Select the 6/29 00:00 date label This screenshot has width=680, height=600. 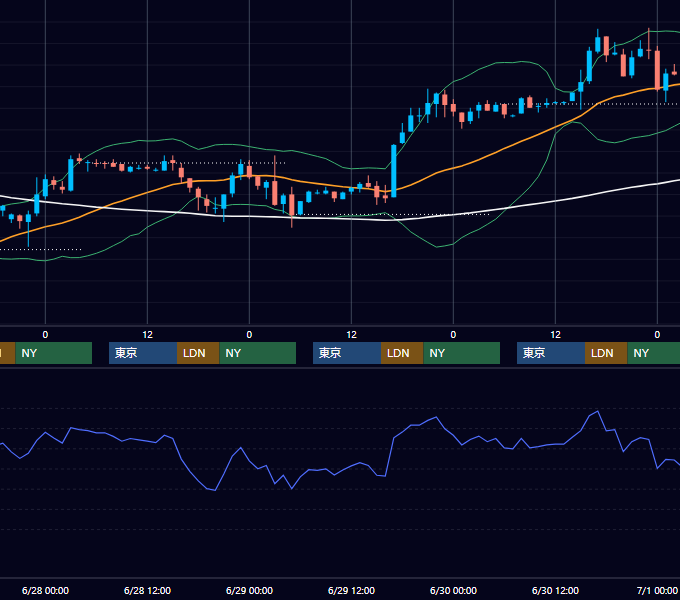pos(249,590)
